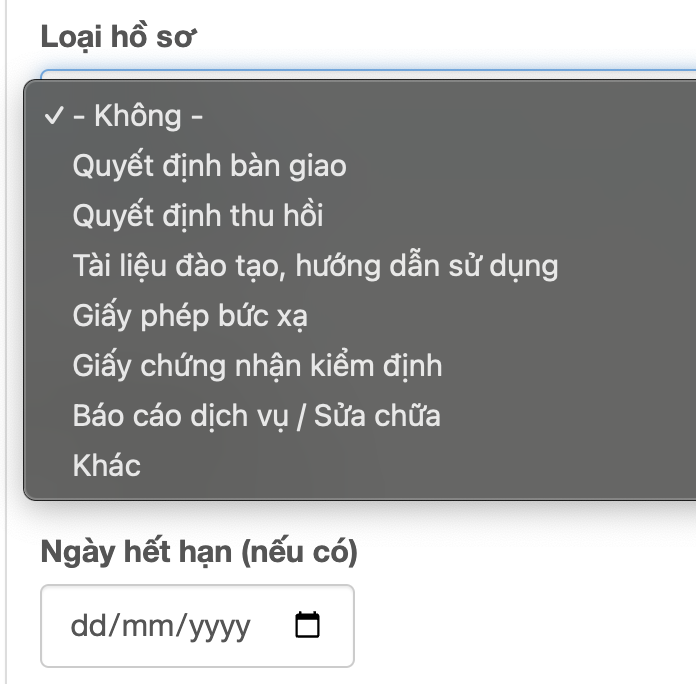Select the checked "- Không -" option
696x684 pixels.
pyautogui.click(x=139, y=116)
